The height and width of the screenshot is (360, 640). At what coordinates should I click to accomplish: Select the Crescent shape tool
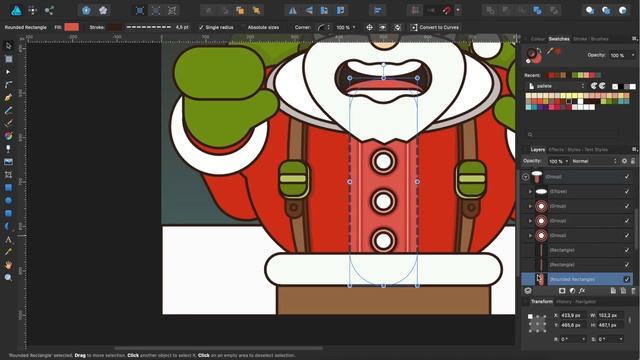point(8,226)
